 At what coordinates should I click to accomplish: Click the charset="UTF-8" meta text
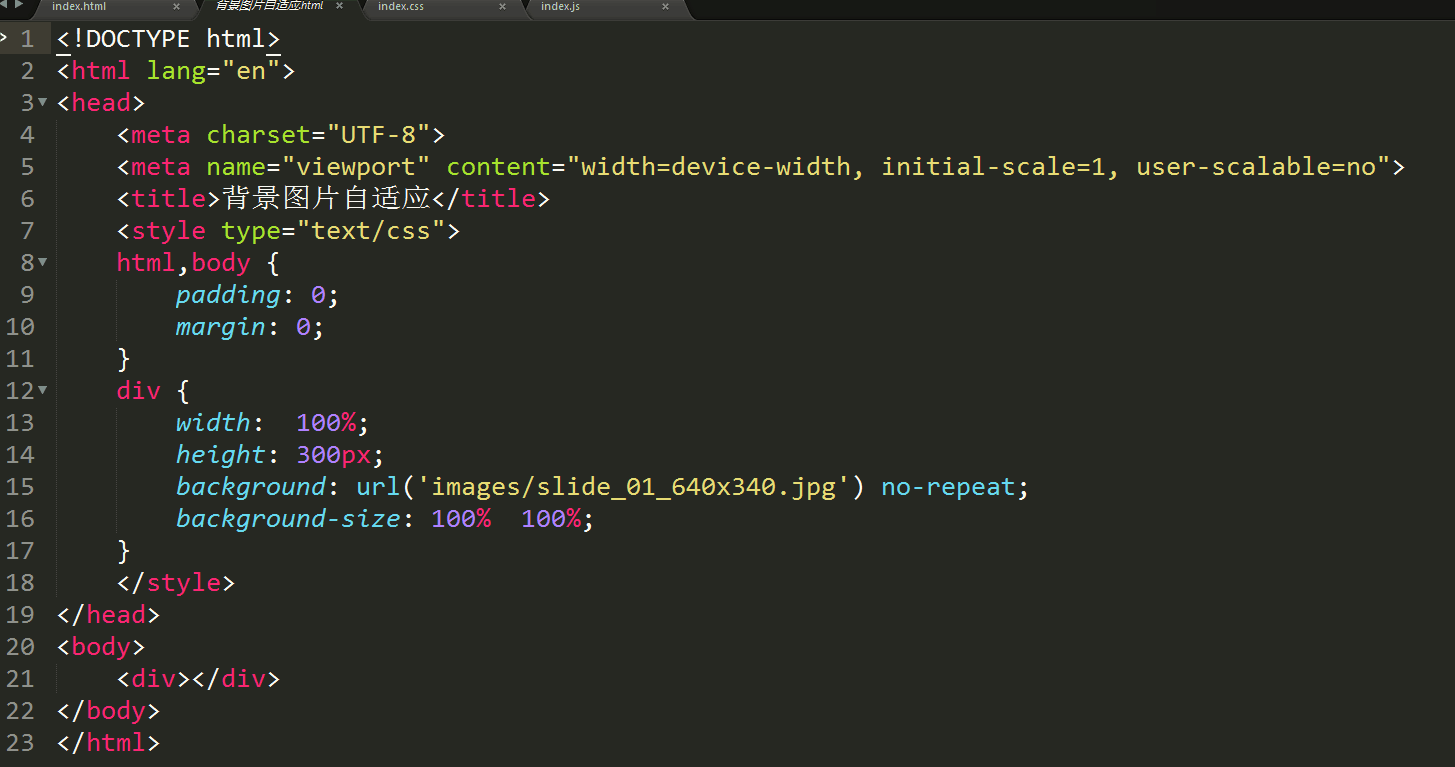318,135
